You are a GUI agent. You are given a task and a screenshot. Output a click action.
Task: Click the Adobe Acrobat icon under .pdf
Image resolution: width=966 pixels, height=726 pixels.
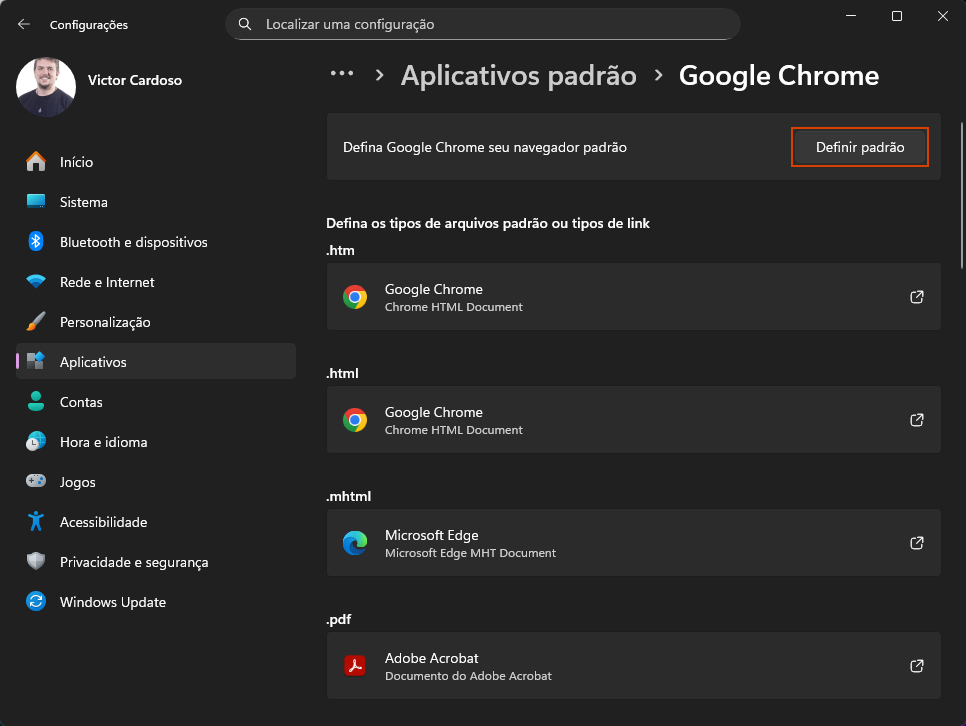[355, 666]
